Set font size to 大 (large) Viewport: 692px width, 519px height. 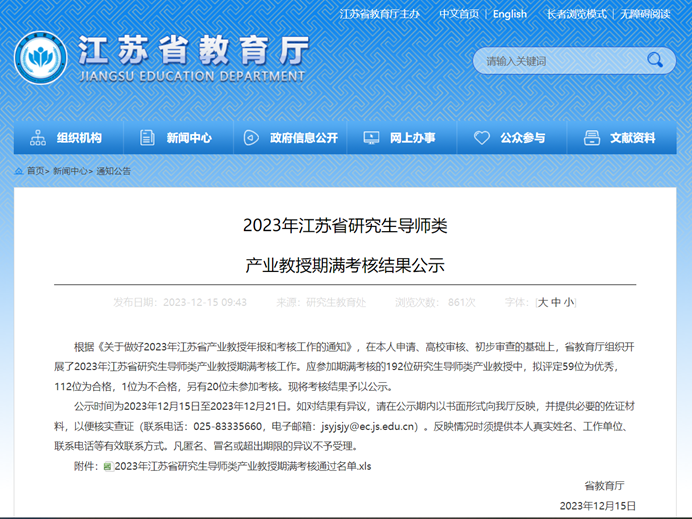(543, 302)
